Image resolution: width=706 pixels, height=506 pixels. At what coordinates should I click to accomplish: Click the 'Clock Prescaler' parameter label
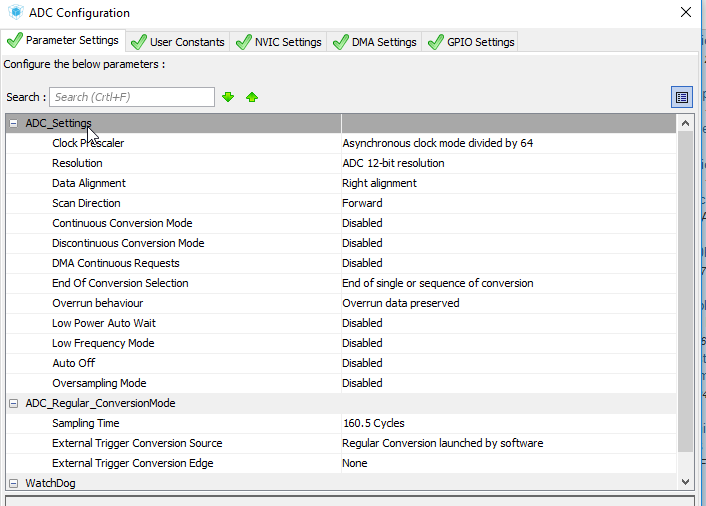(88, 143)
